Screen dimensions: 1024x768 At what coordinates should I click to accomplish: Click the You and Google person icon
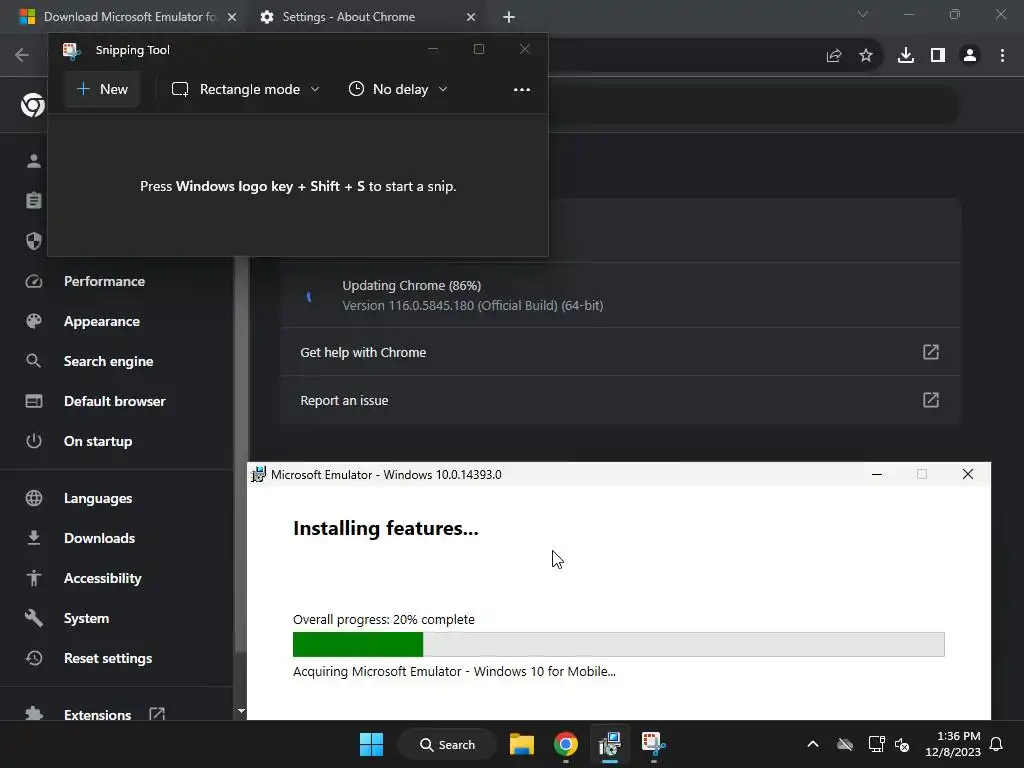34,161
